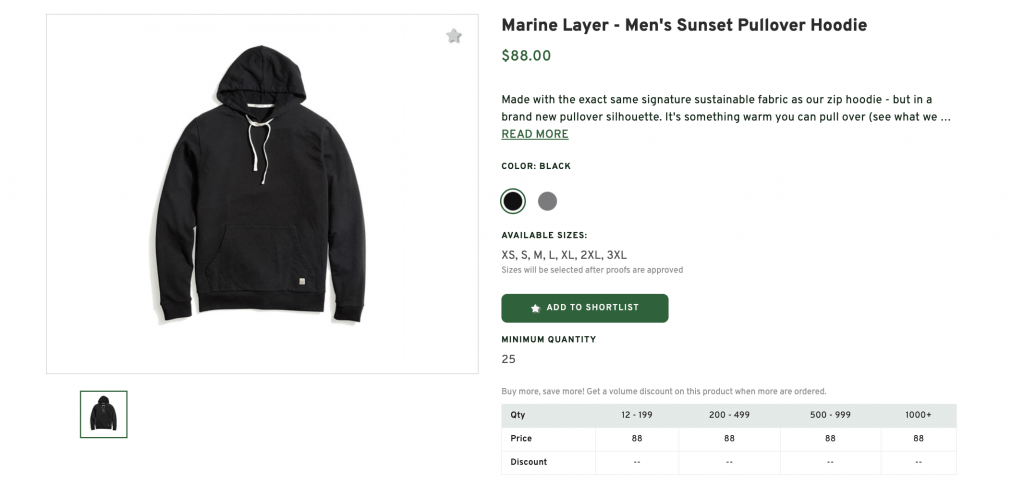Click the Marine Layer hoodie product title
Image resolution: width=1024 pixels, height=485 pixels.
coord(683,25)
